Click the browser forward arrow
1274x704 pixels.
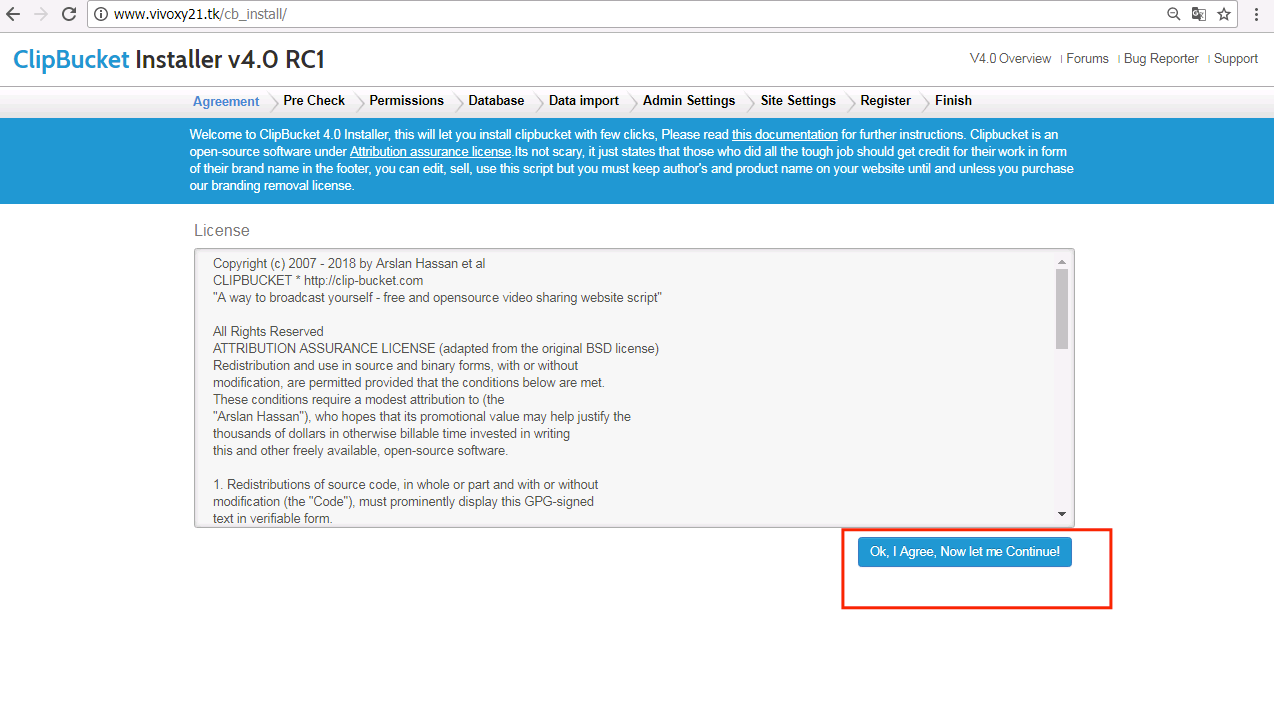click(x=41, y=15)
